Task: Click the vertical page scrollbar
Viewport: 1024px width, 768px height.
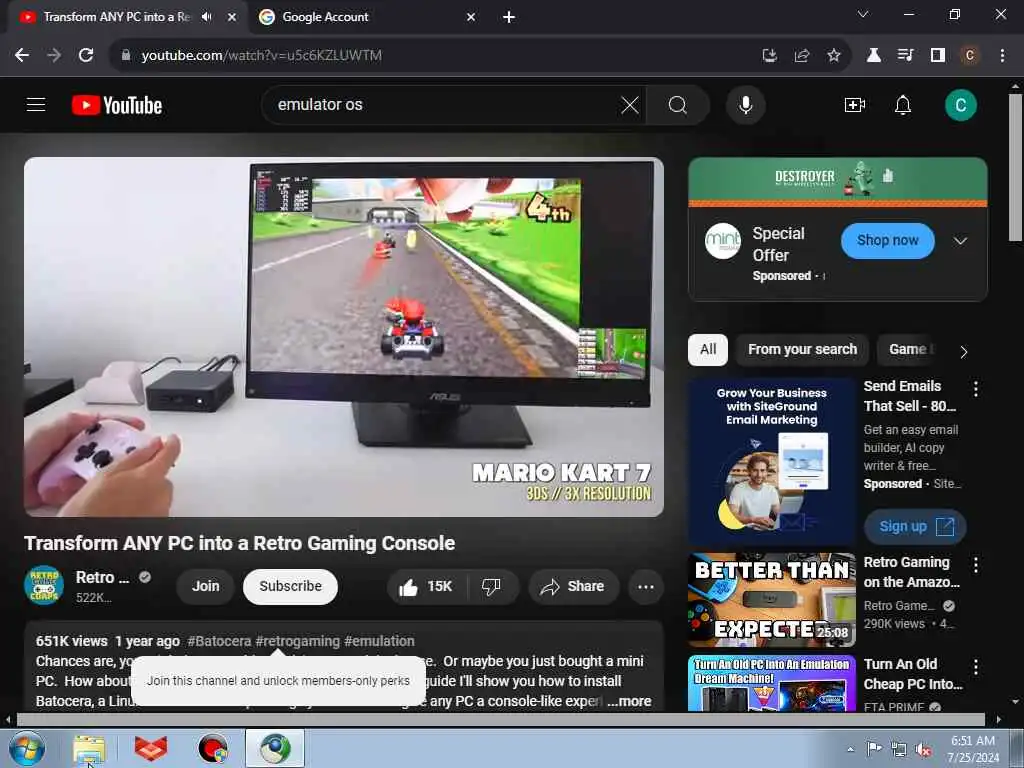Action: (x=1015, y=168)
